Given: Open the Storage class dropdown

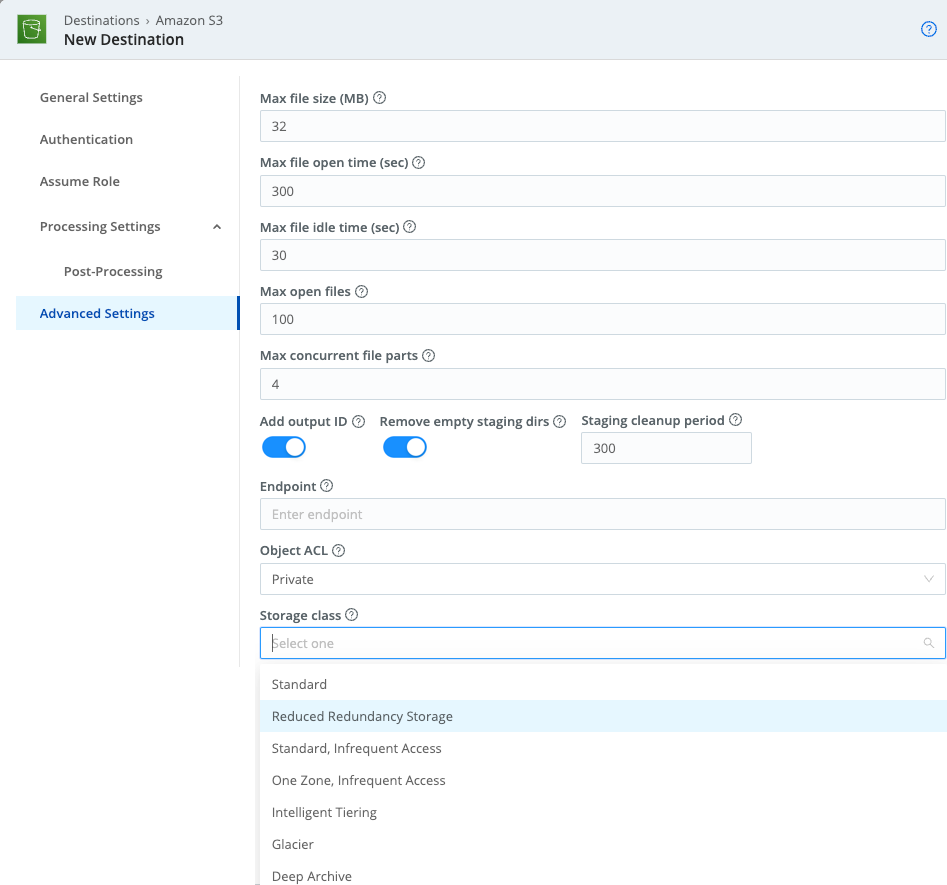Looking at the screenshot, I should click(x=601, y=643).
